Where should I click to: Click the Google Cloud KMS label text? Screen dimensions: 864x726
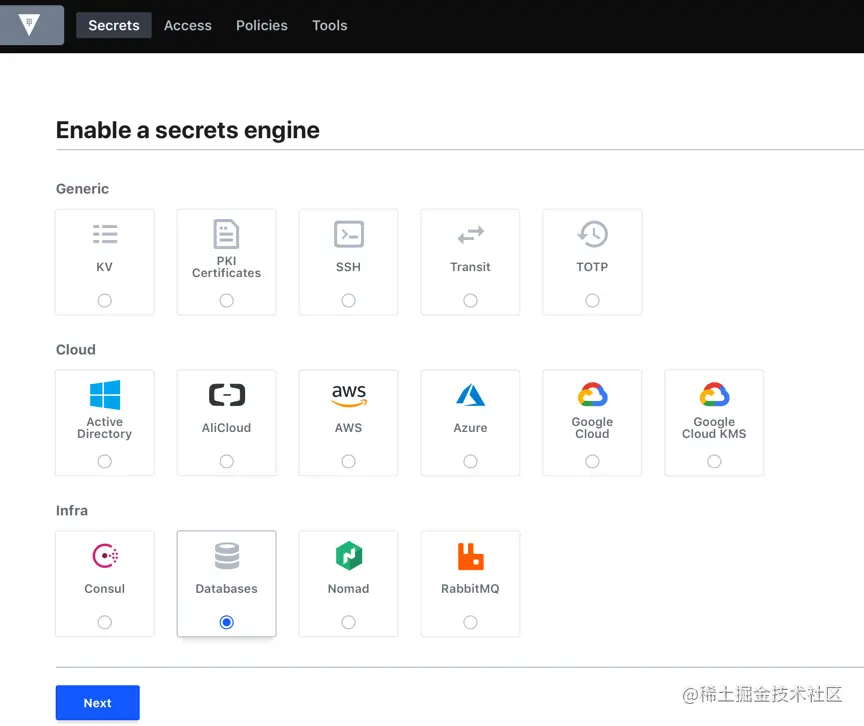[x=714, y=427]
